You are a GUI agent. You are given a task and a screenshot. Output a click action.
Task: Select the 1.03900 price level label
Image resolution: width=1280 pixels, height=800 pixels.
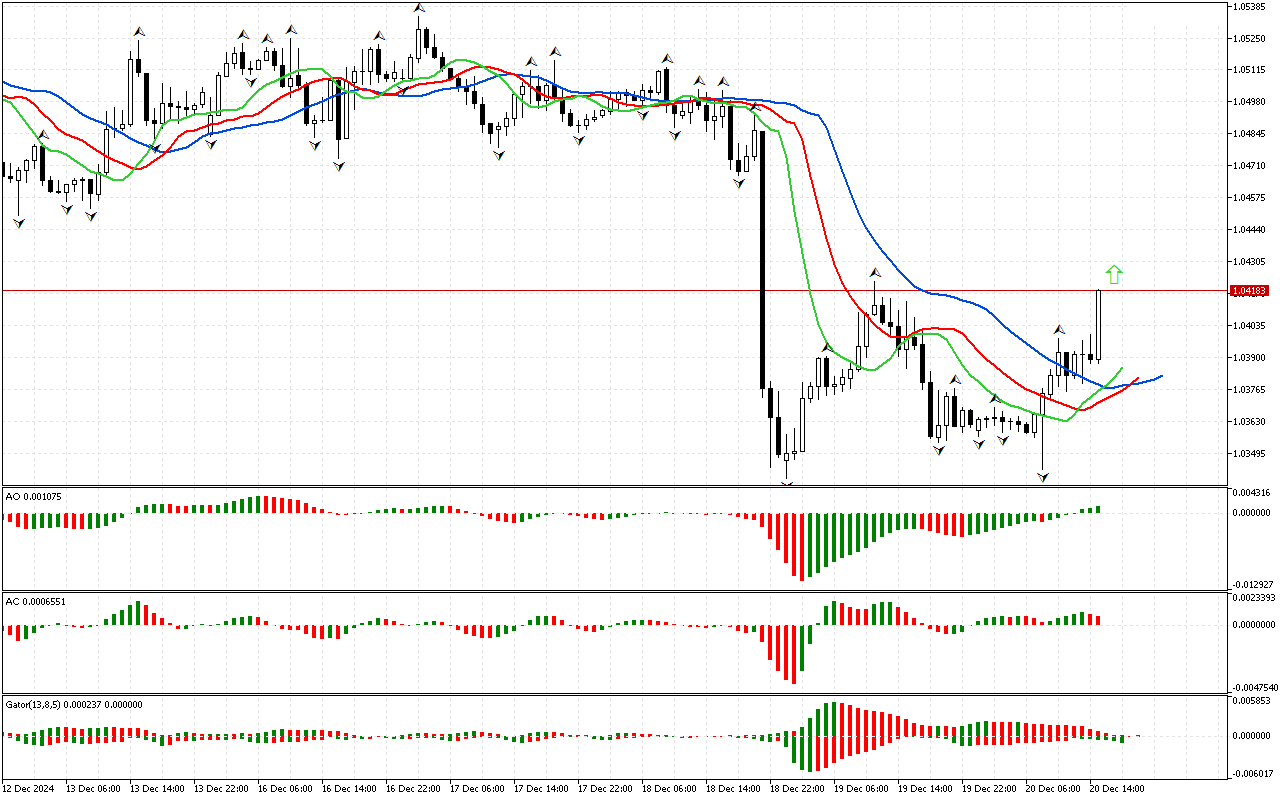click(x=1250, y=358)
